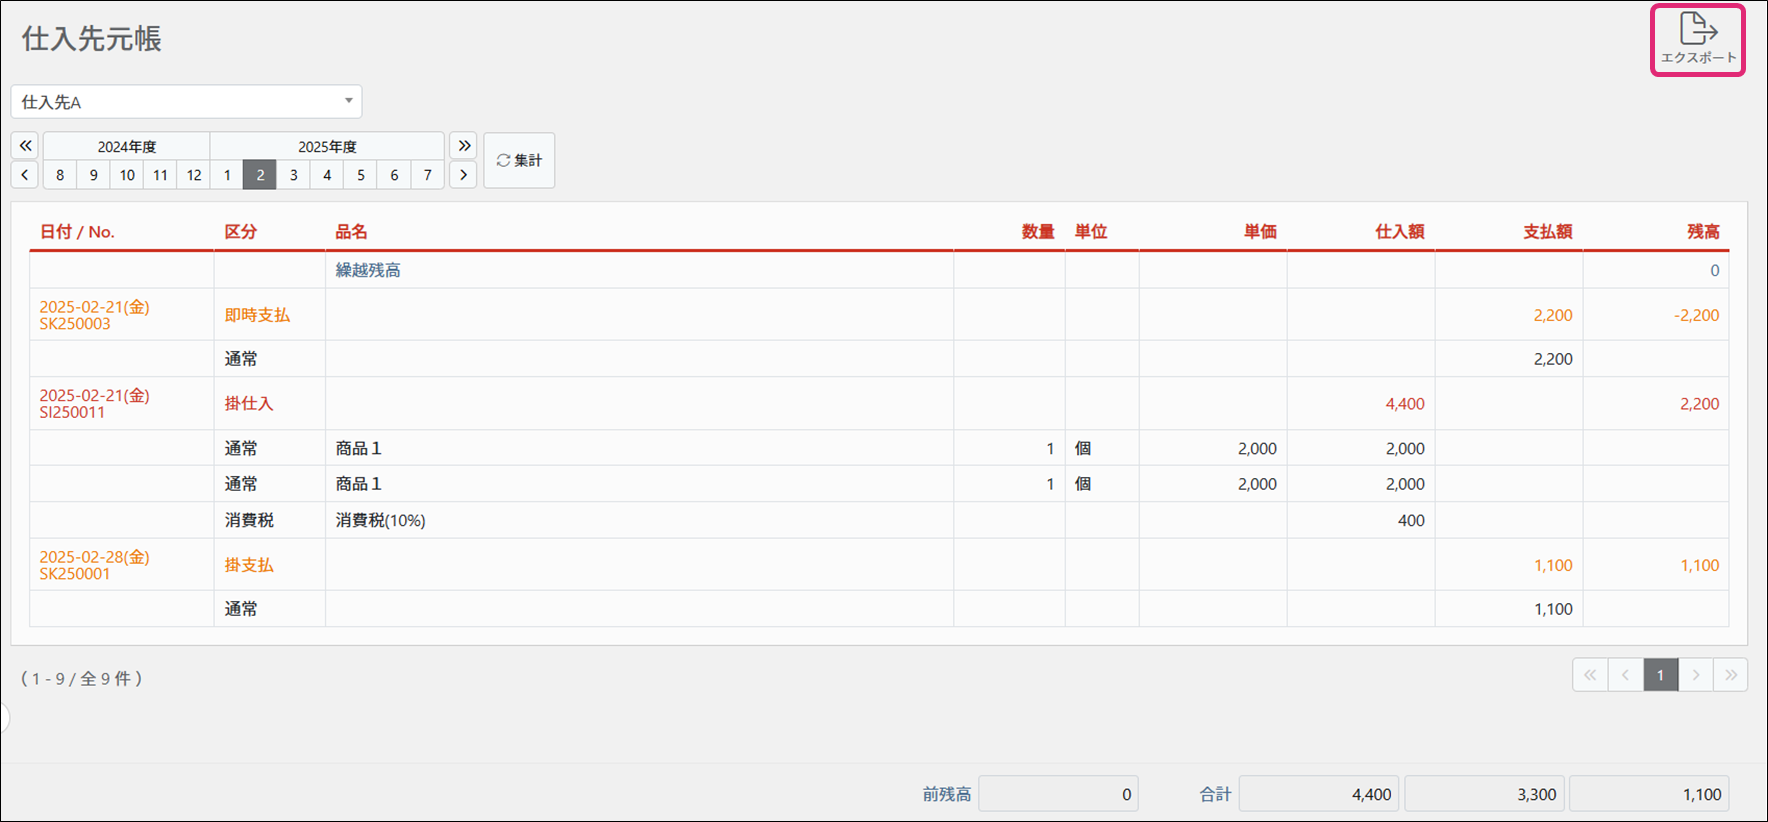Open payment slip SK250001

(75, 574)
